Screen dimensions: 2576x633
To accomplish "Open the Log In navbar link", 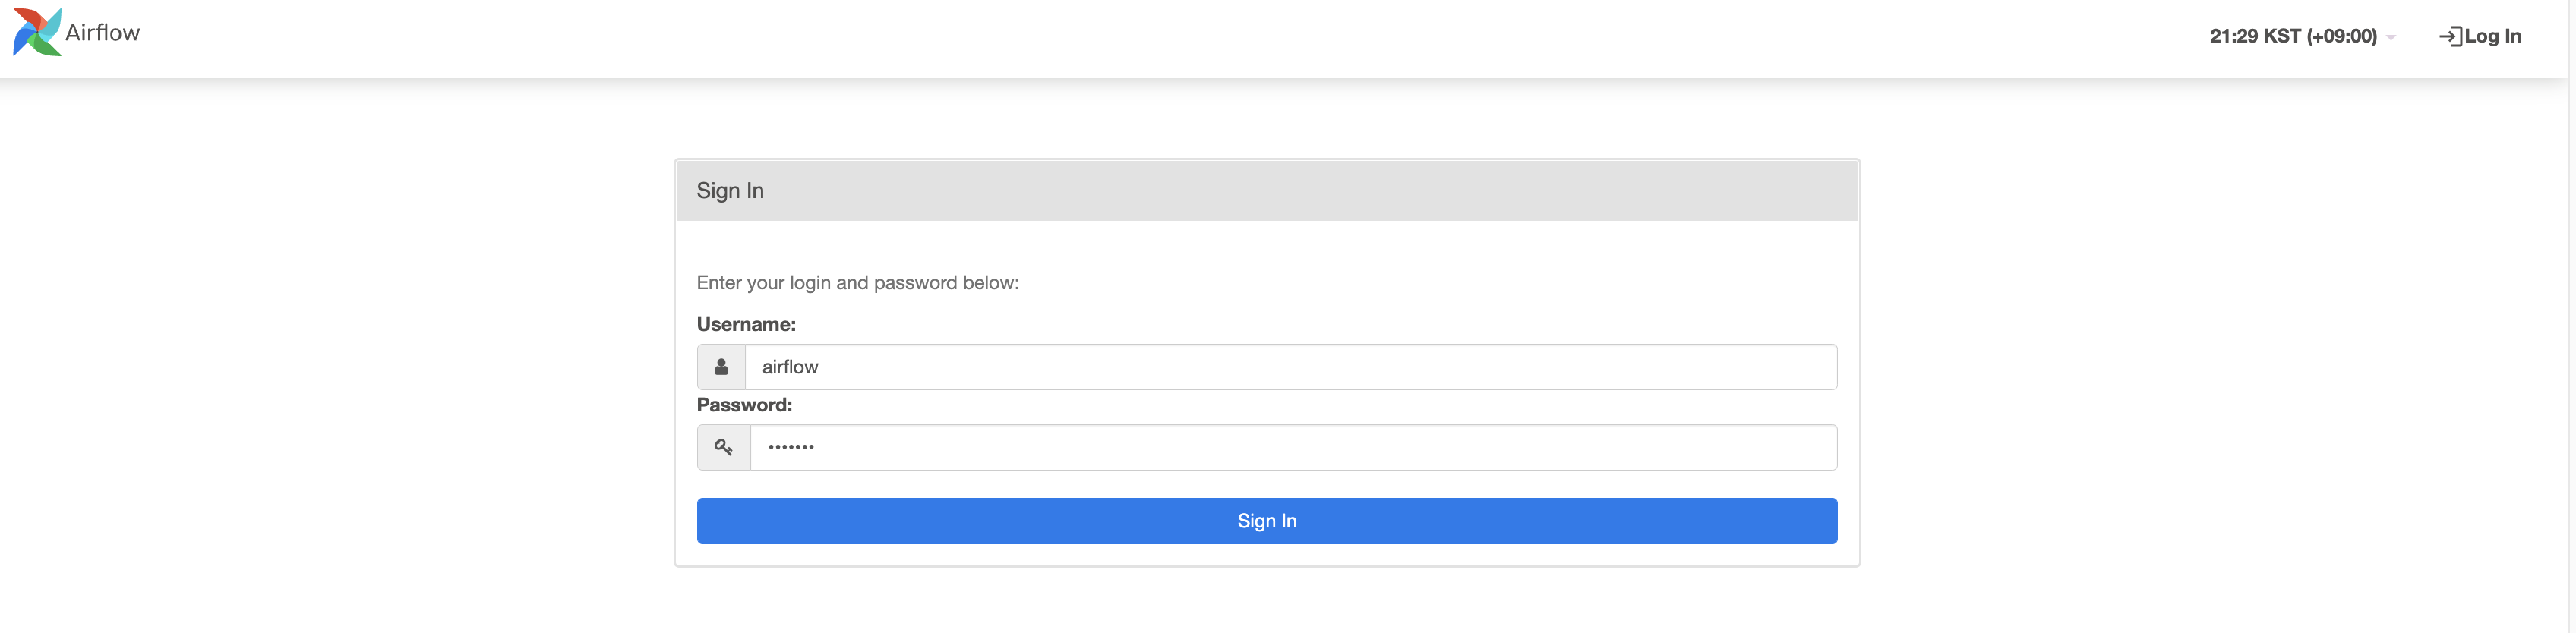I will (2492, 36).
